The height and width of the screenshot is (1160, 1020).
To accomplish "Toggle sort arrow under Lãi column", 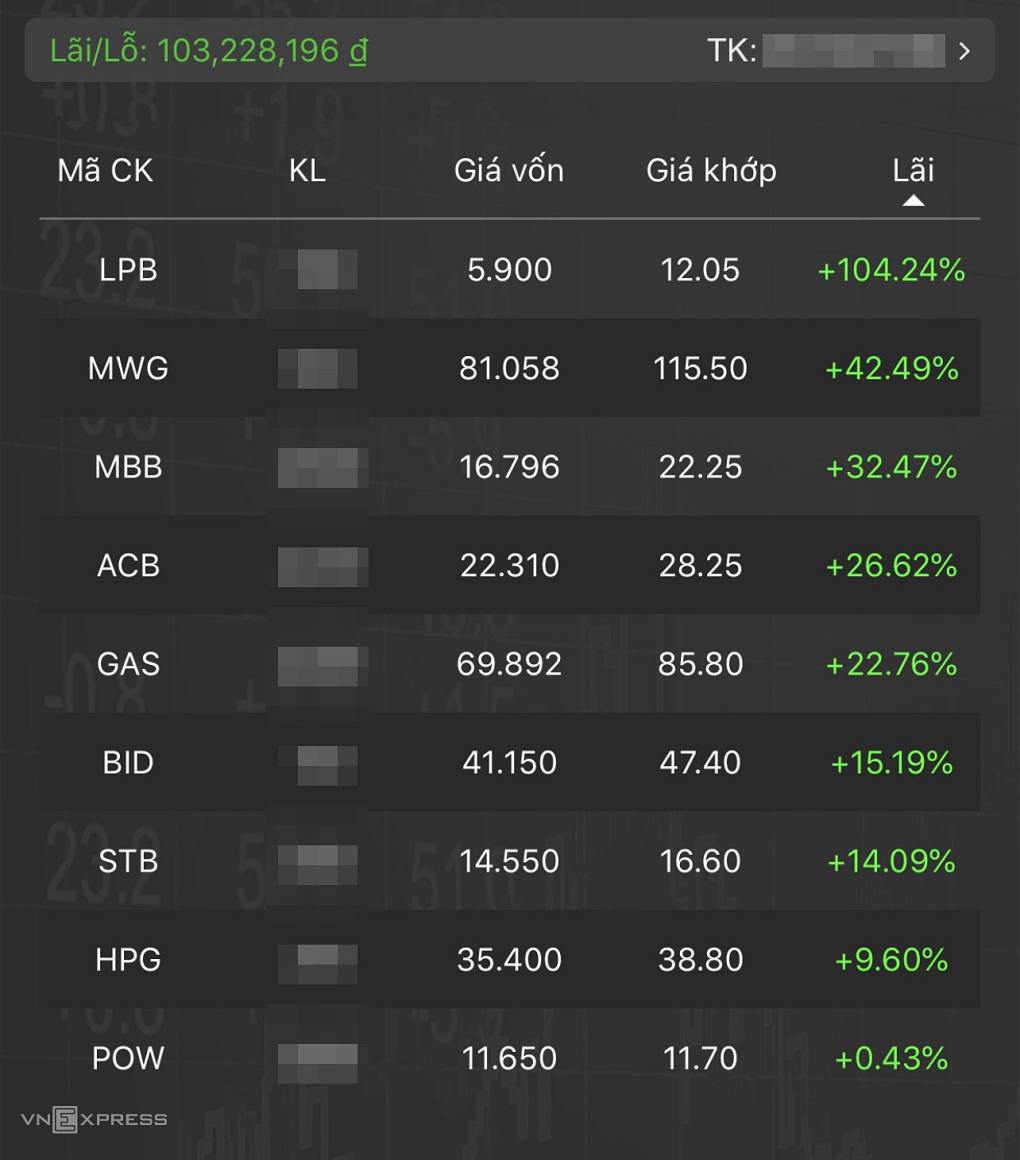I will pos(913,201).
